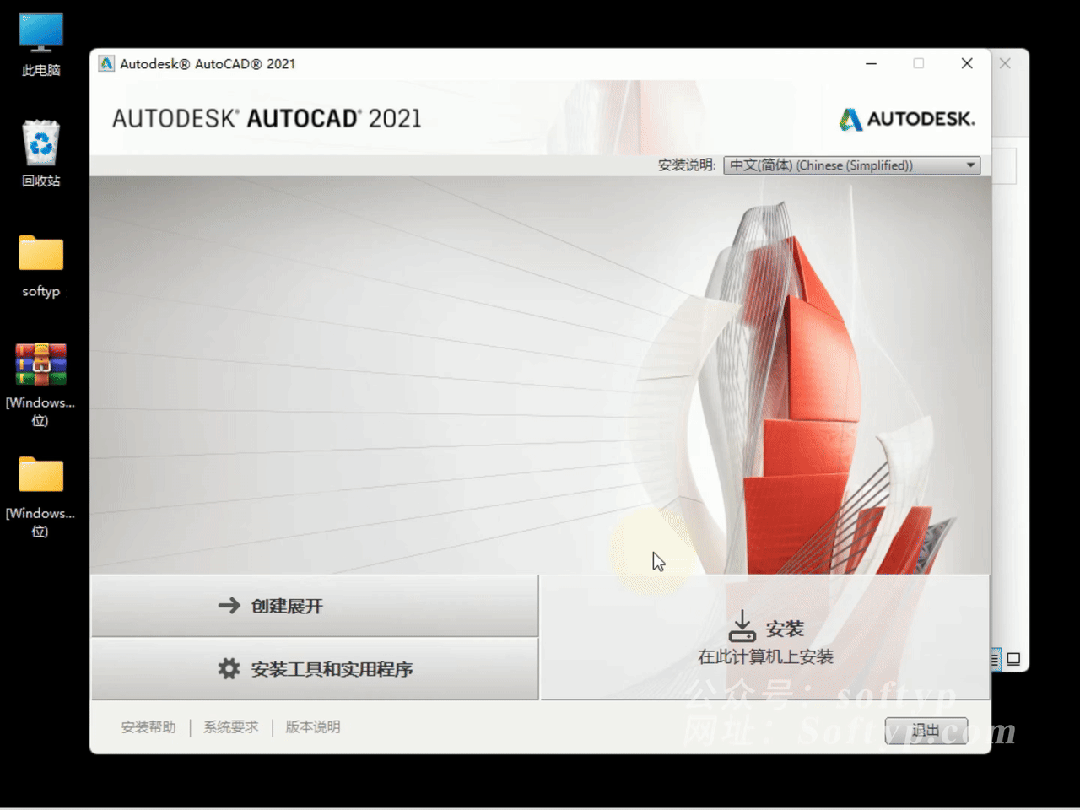
Task: Open the 系统要求 link
Action: (x=231, y=727)
